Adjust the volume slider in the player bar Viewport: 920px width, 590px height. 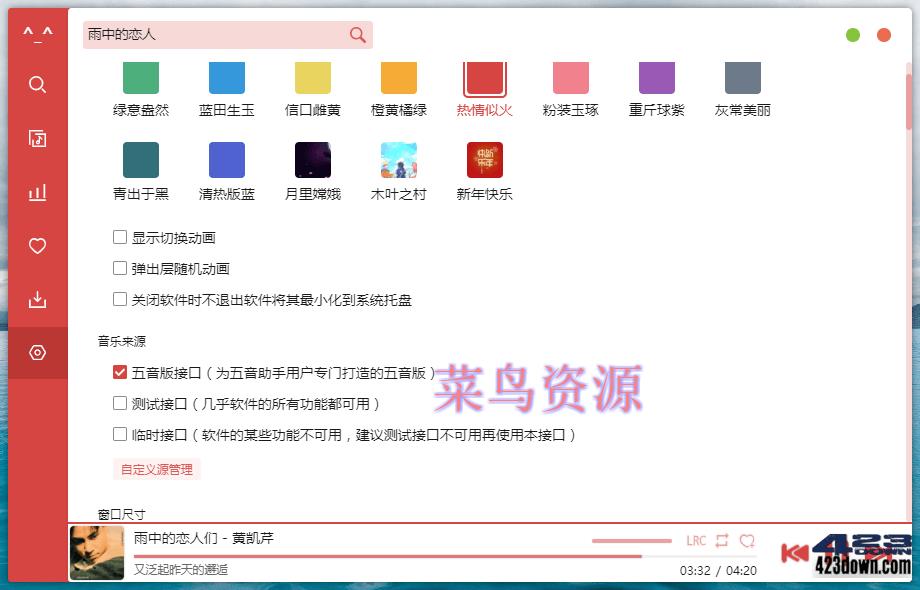[630, 539]
